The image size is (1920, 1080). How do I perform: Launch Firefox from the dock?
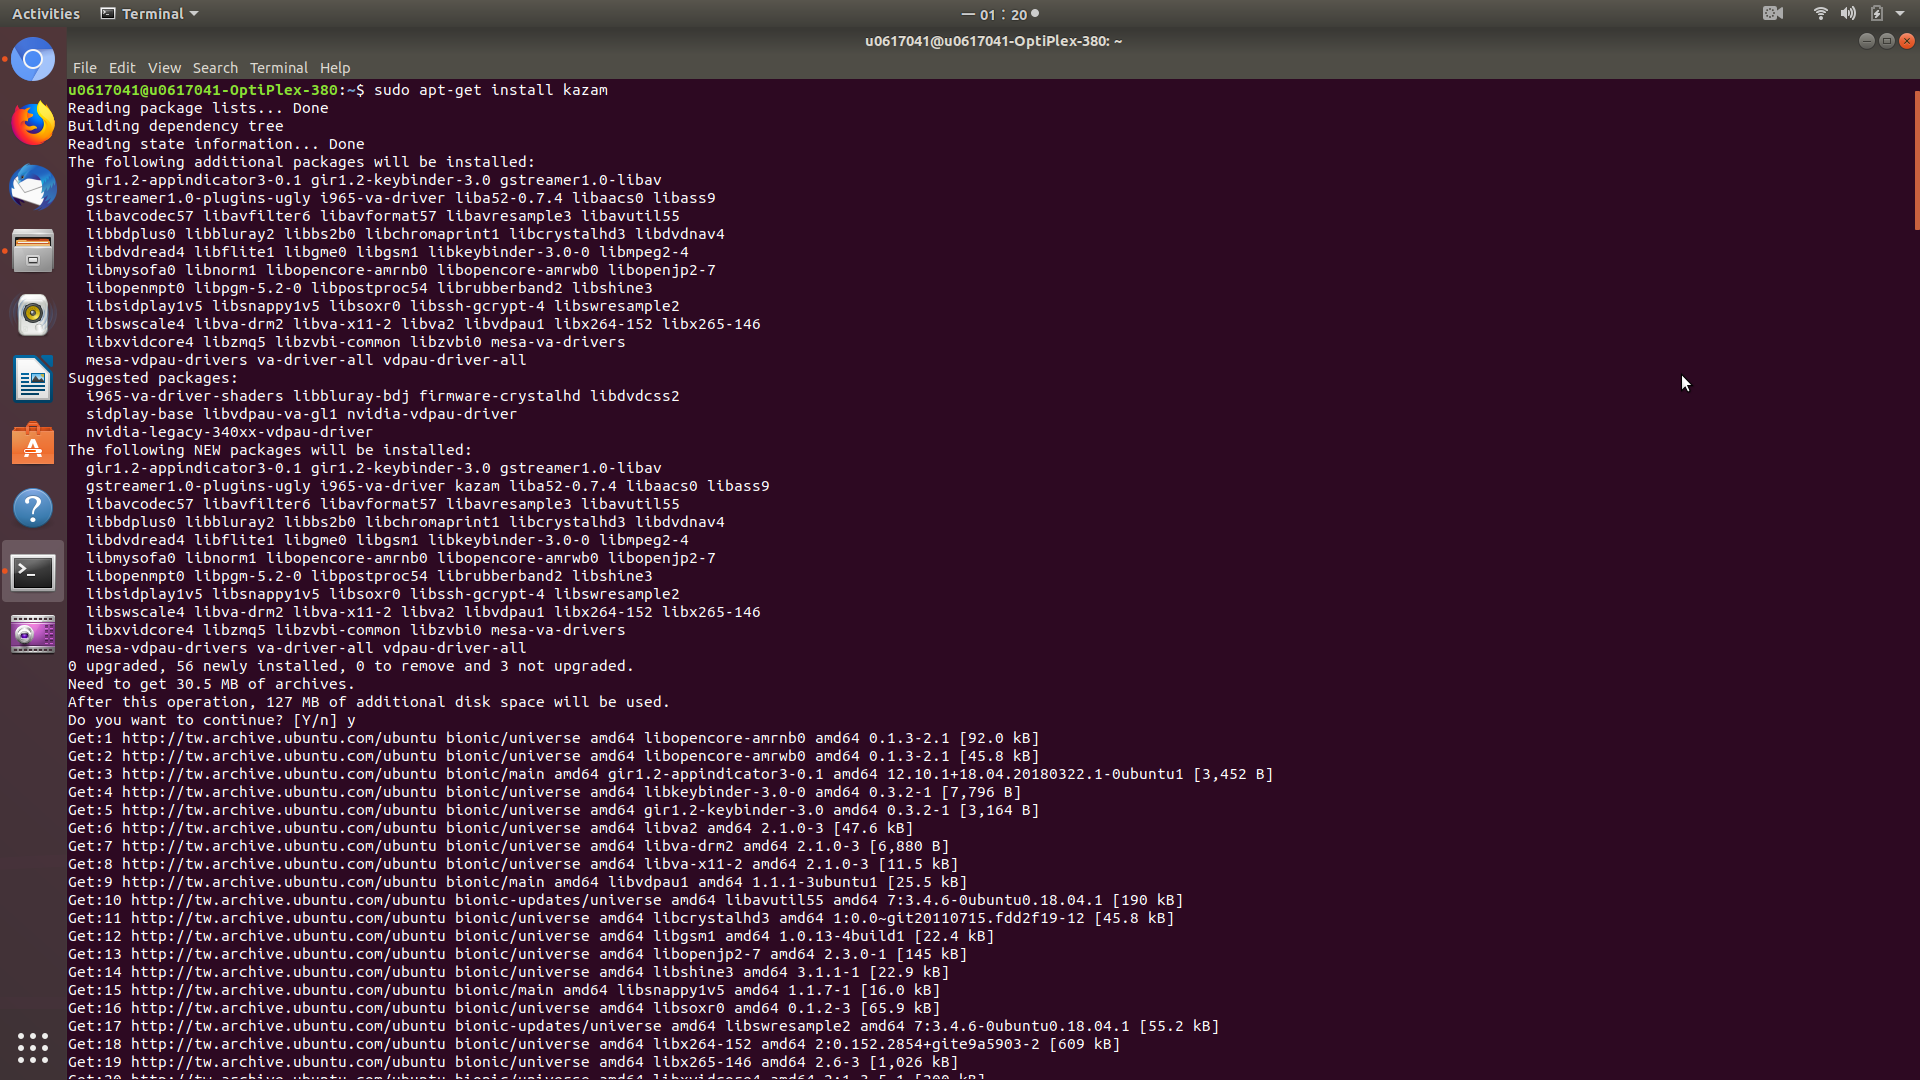(x=33, y=123)
